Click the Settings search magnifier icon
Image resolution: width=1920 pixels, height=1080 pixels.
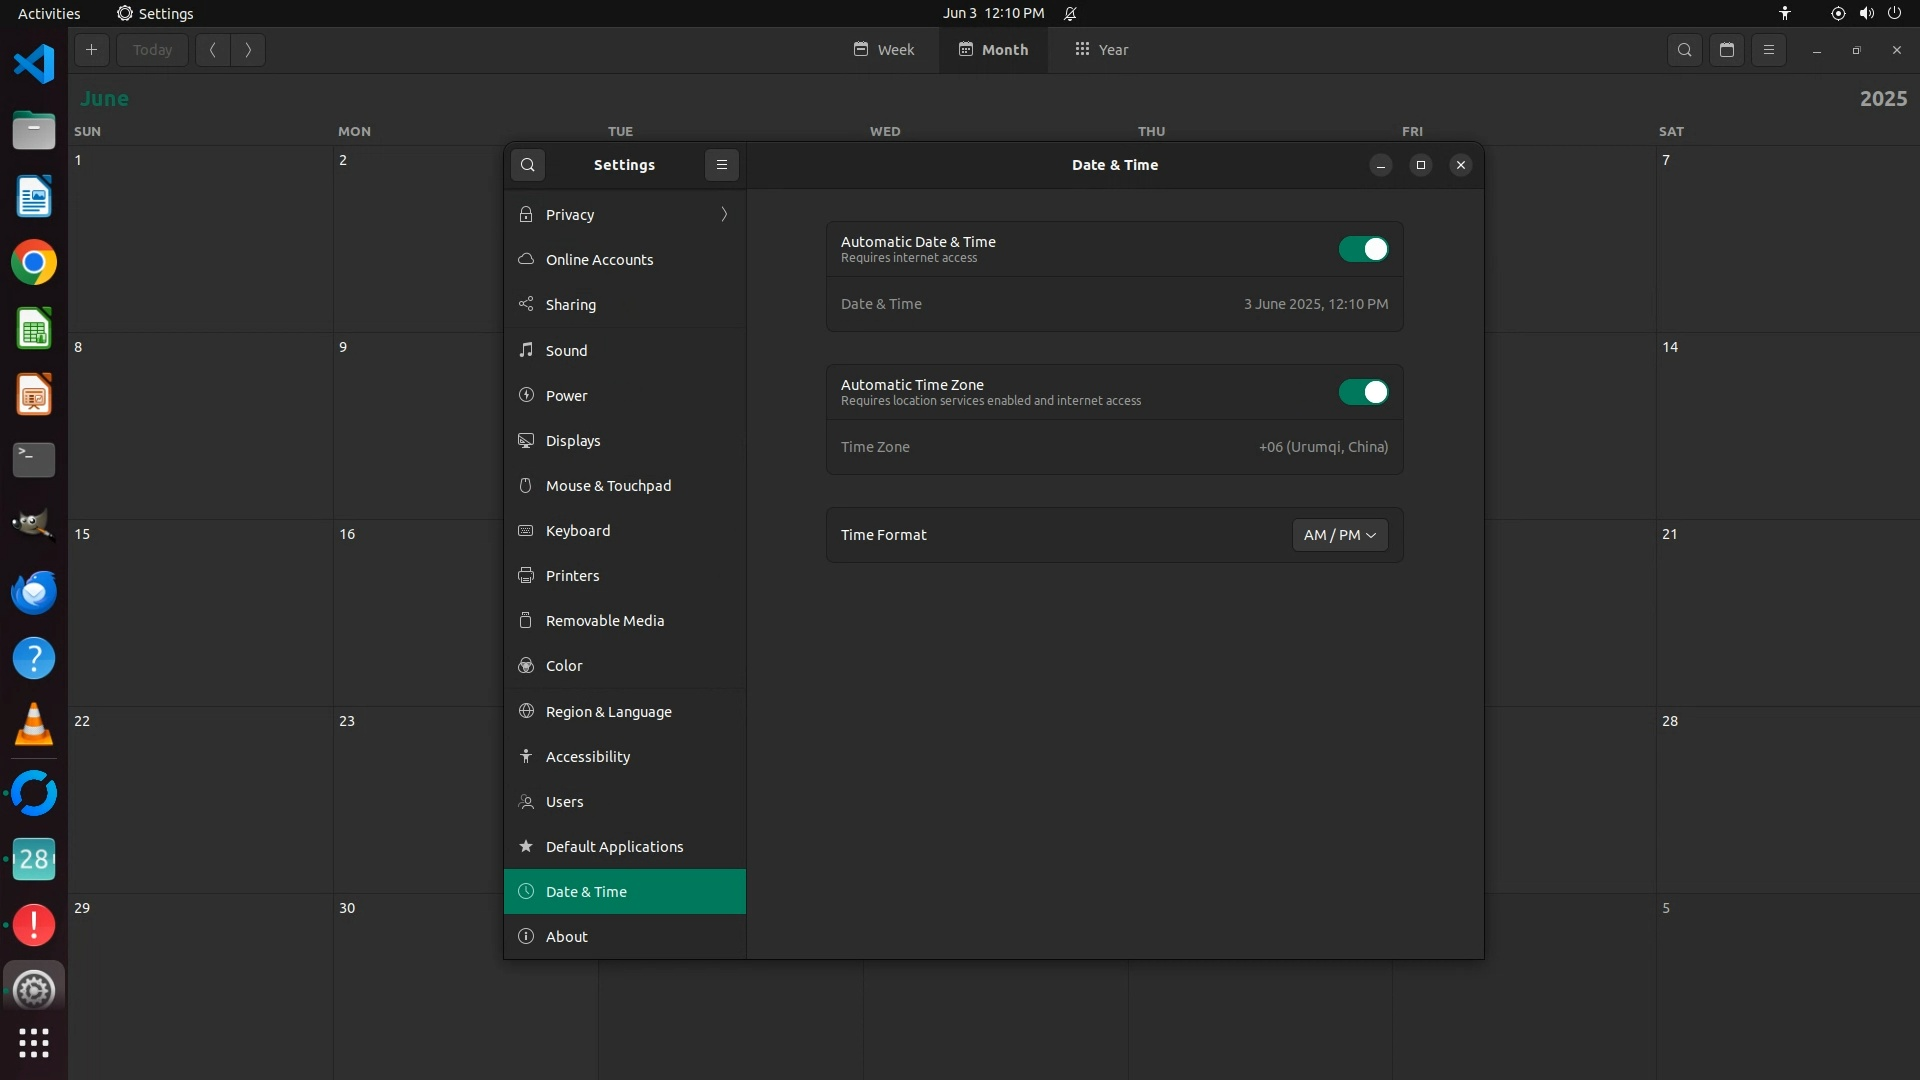click(528, 165)
